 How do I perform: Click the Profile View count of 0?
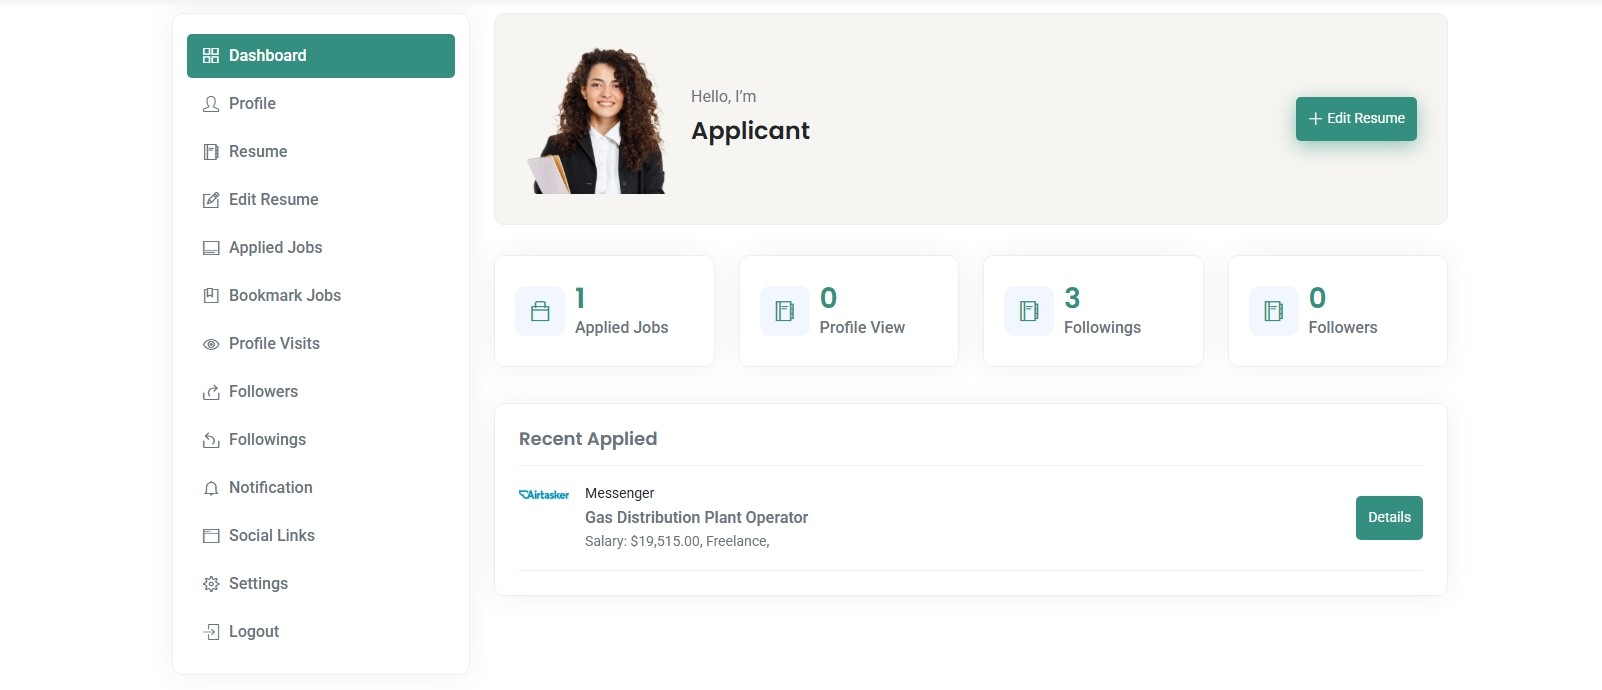(828, 298)
